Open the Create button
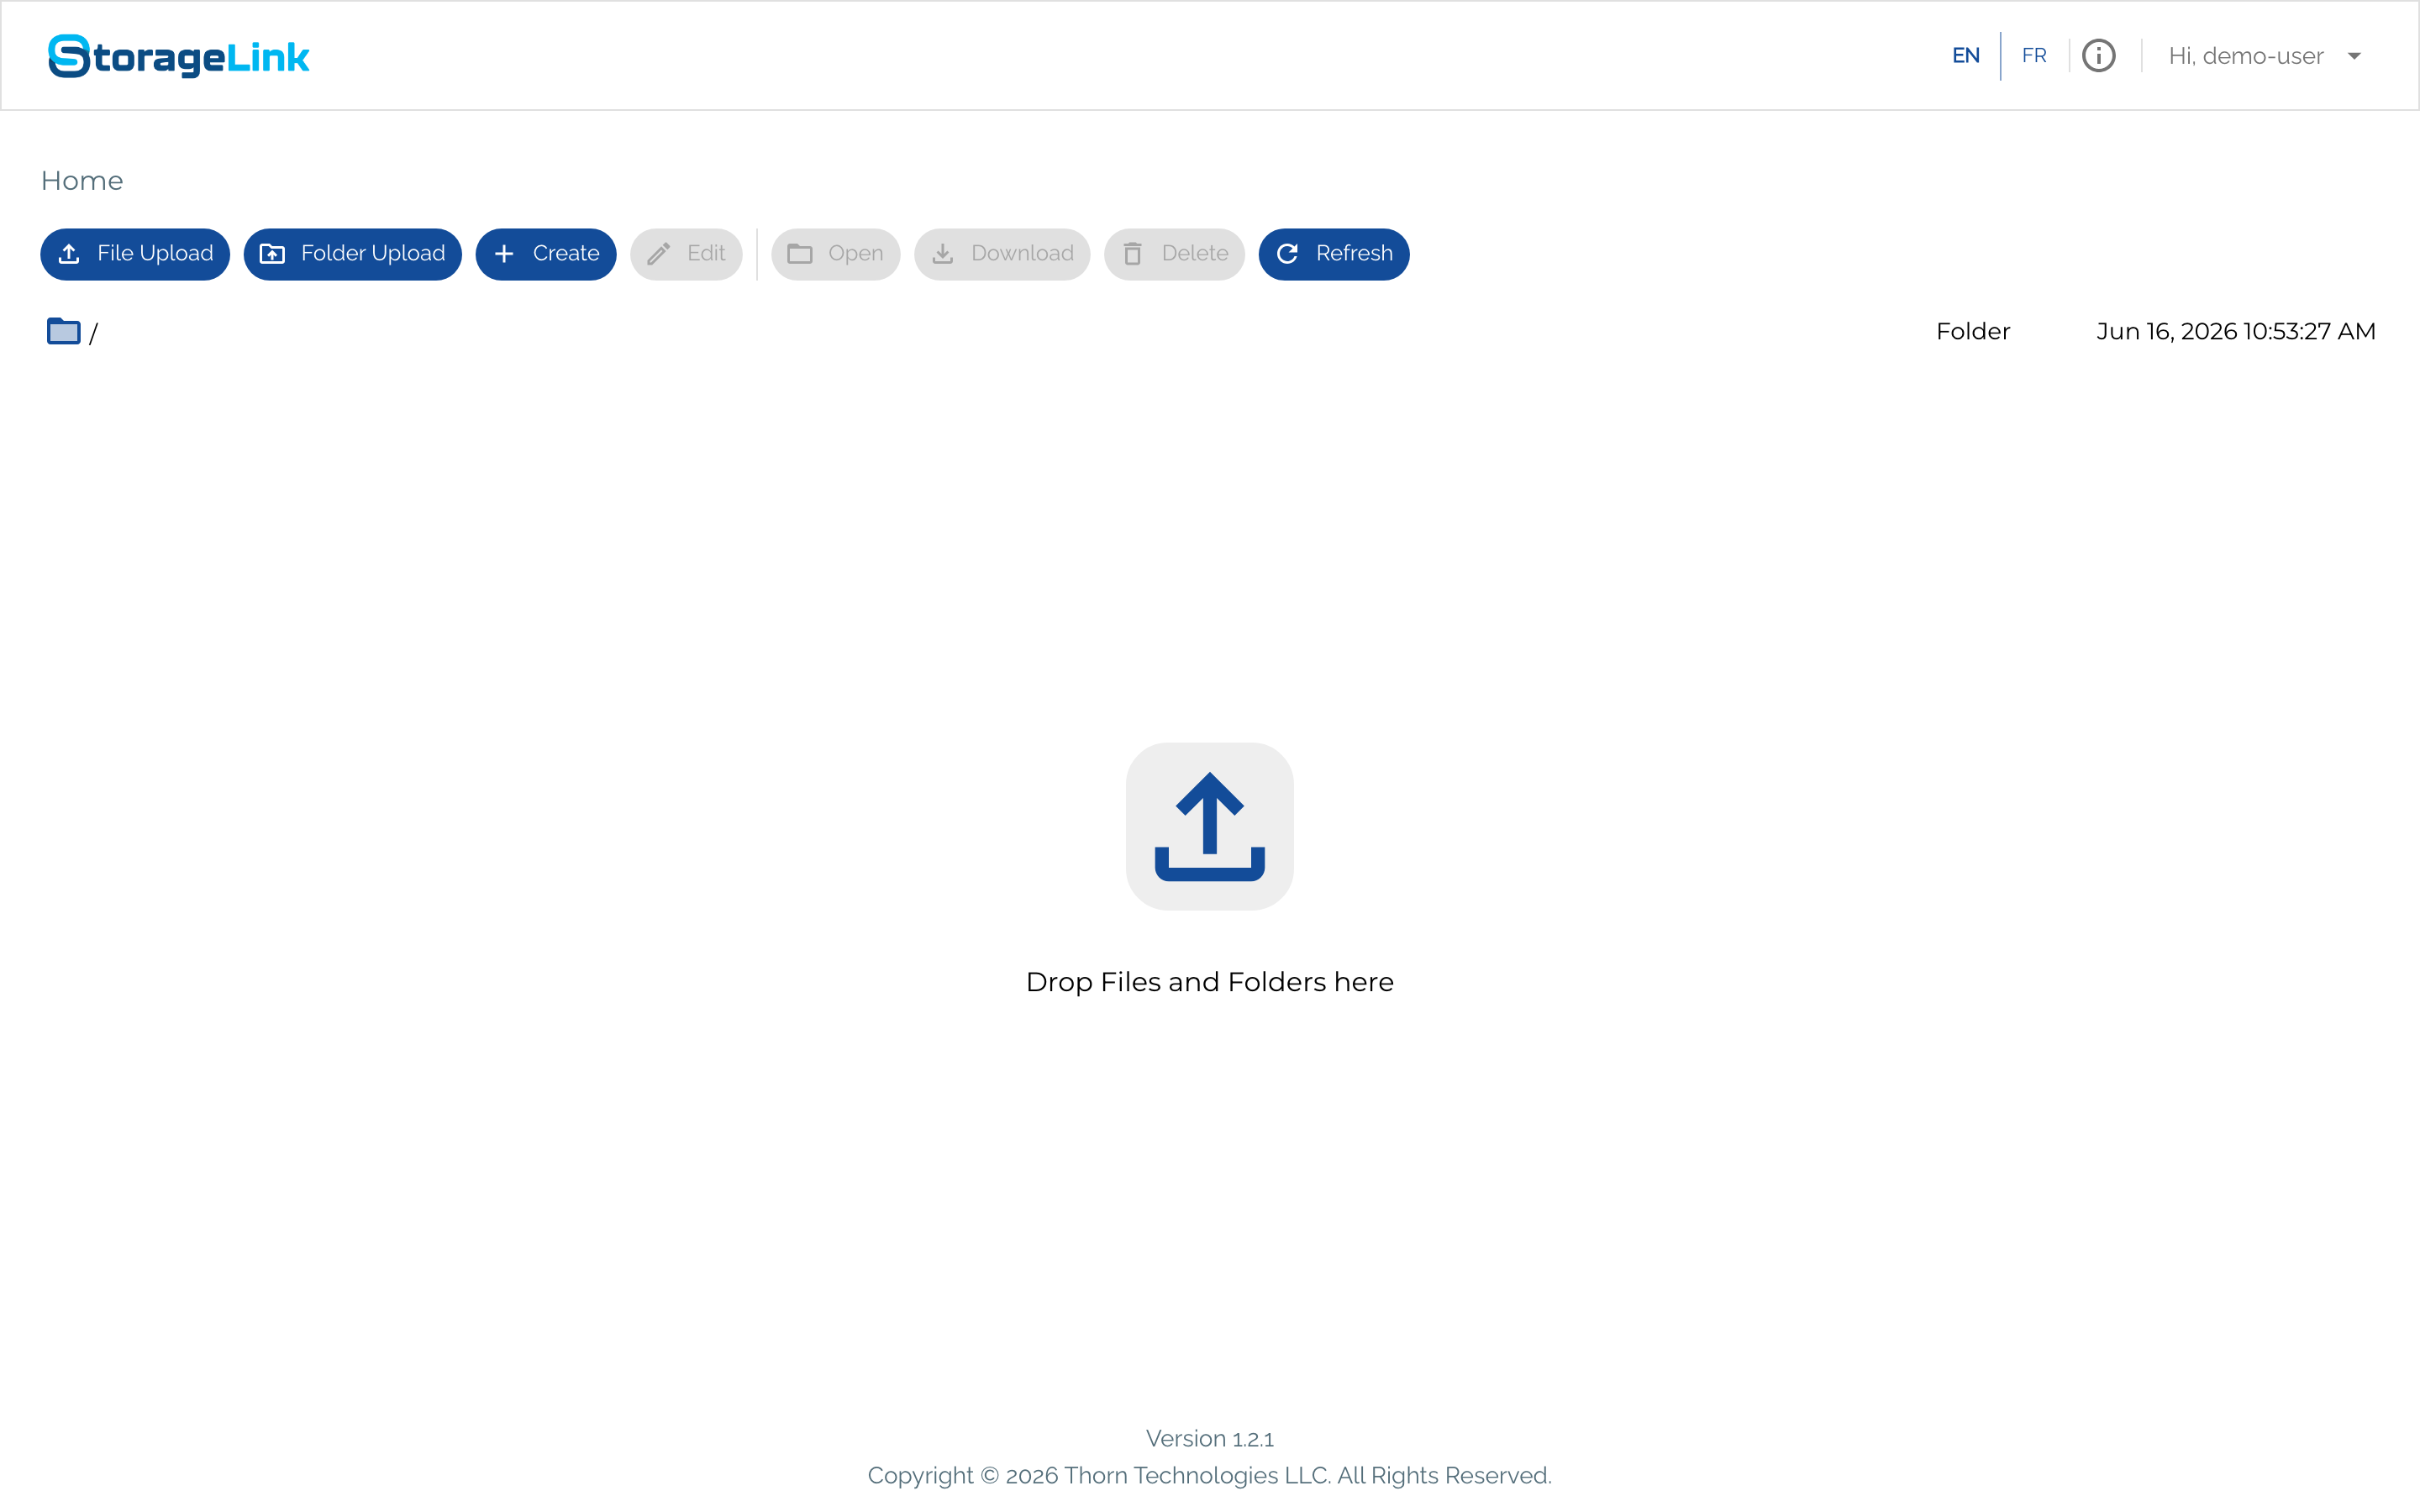 pyautogui.click(x=546, y=254)
